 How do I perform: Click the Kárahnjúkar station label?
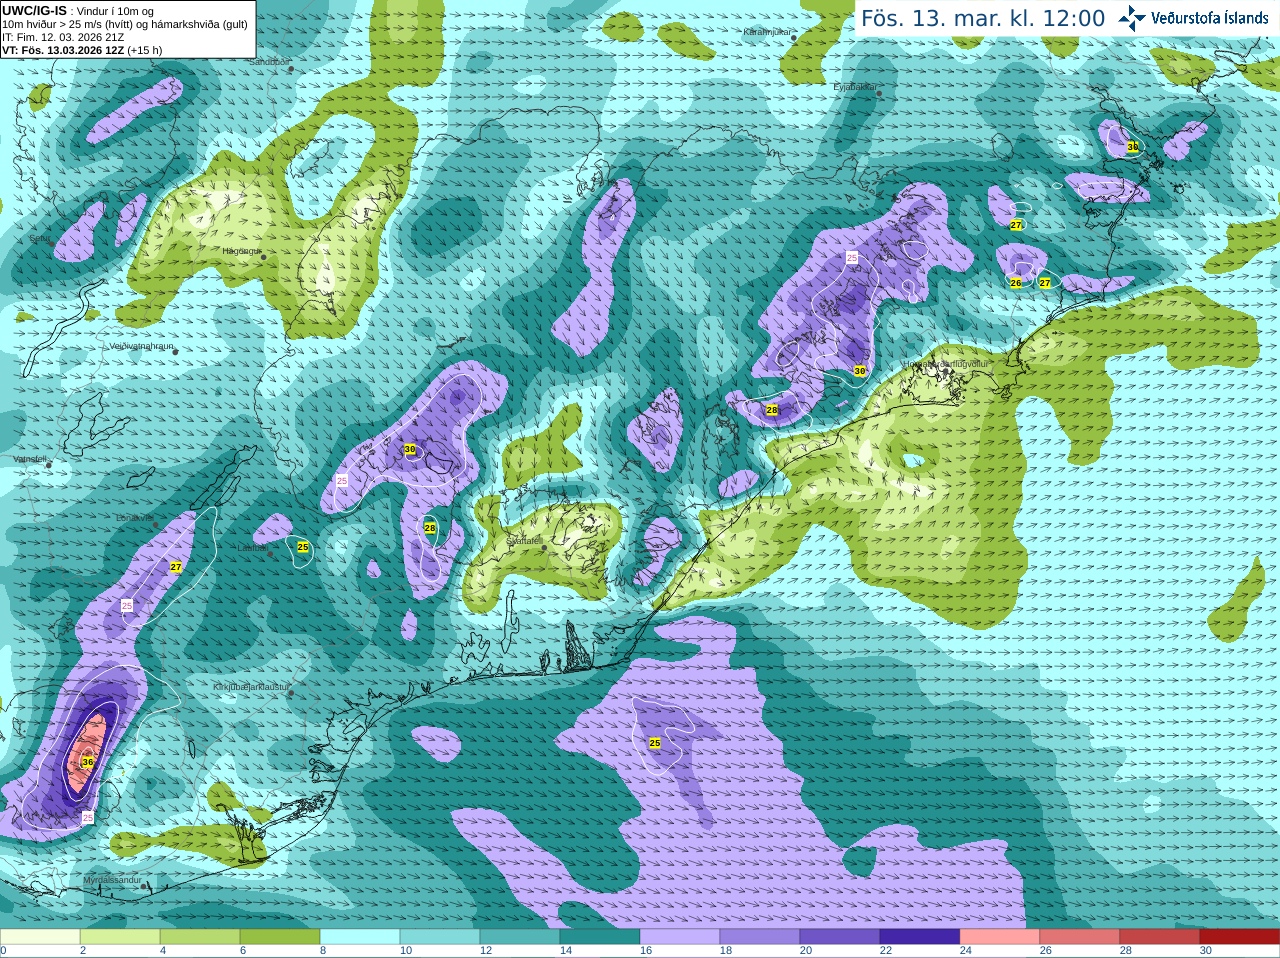tap(767, 32)
